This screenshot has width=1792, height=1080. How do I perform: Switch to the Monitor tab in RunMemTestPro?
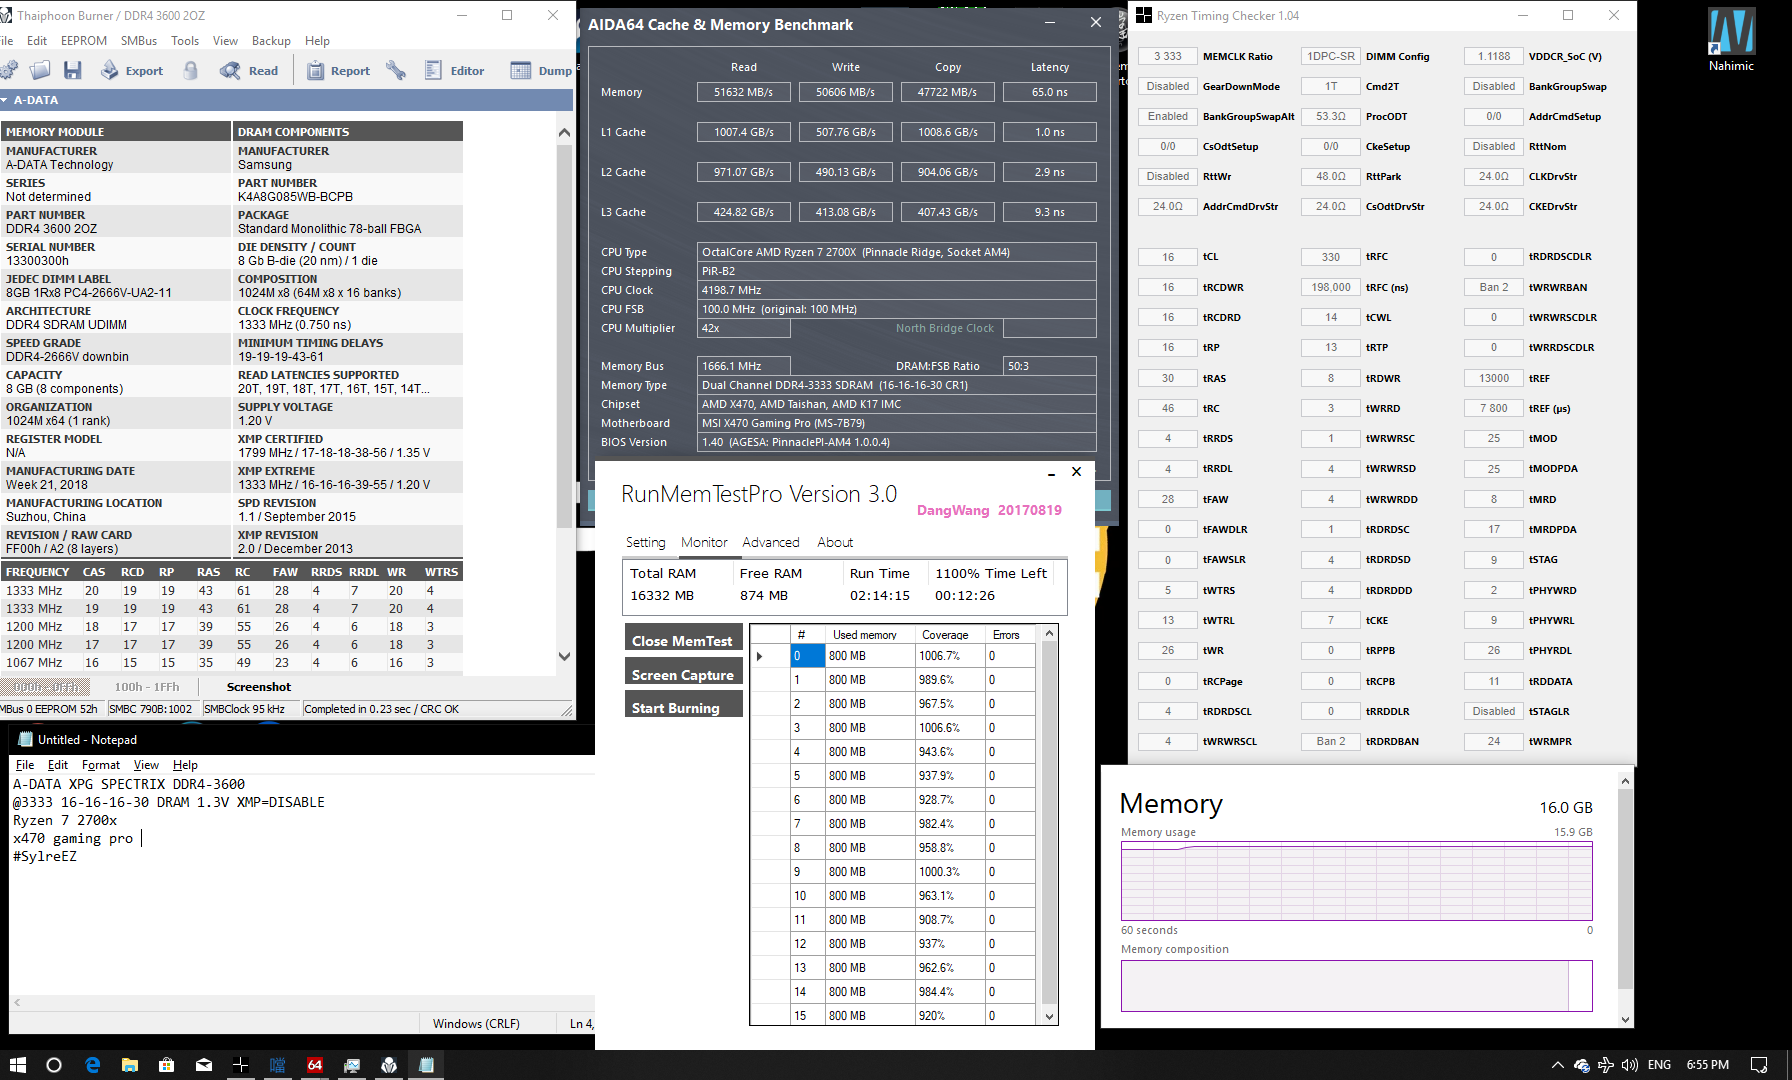pos(704,542)
